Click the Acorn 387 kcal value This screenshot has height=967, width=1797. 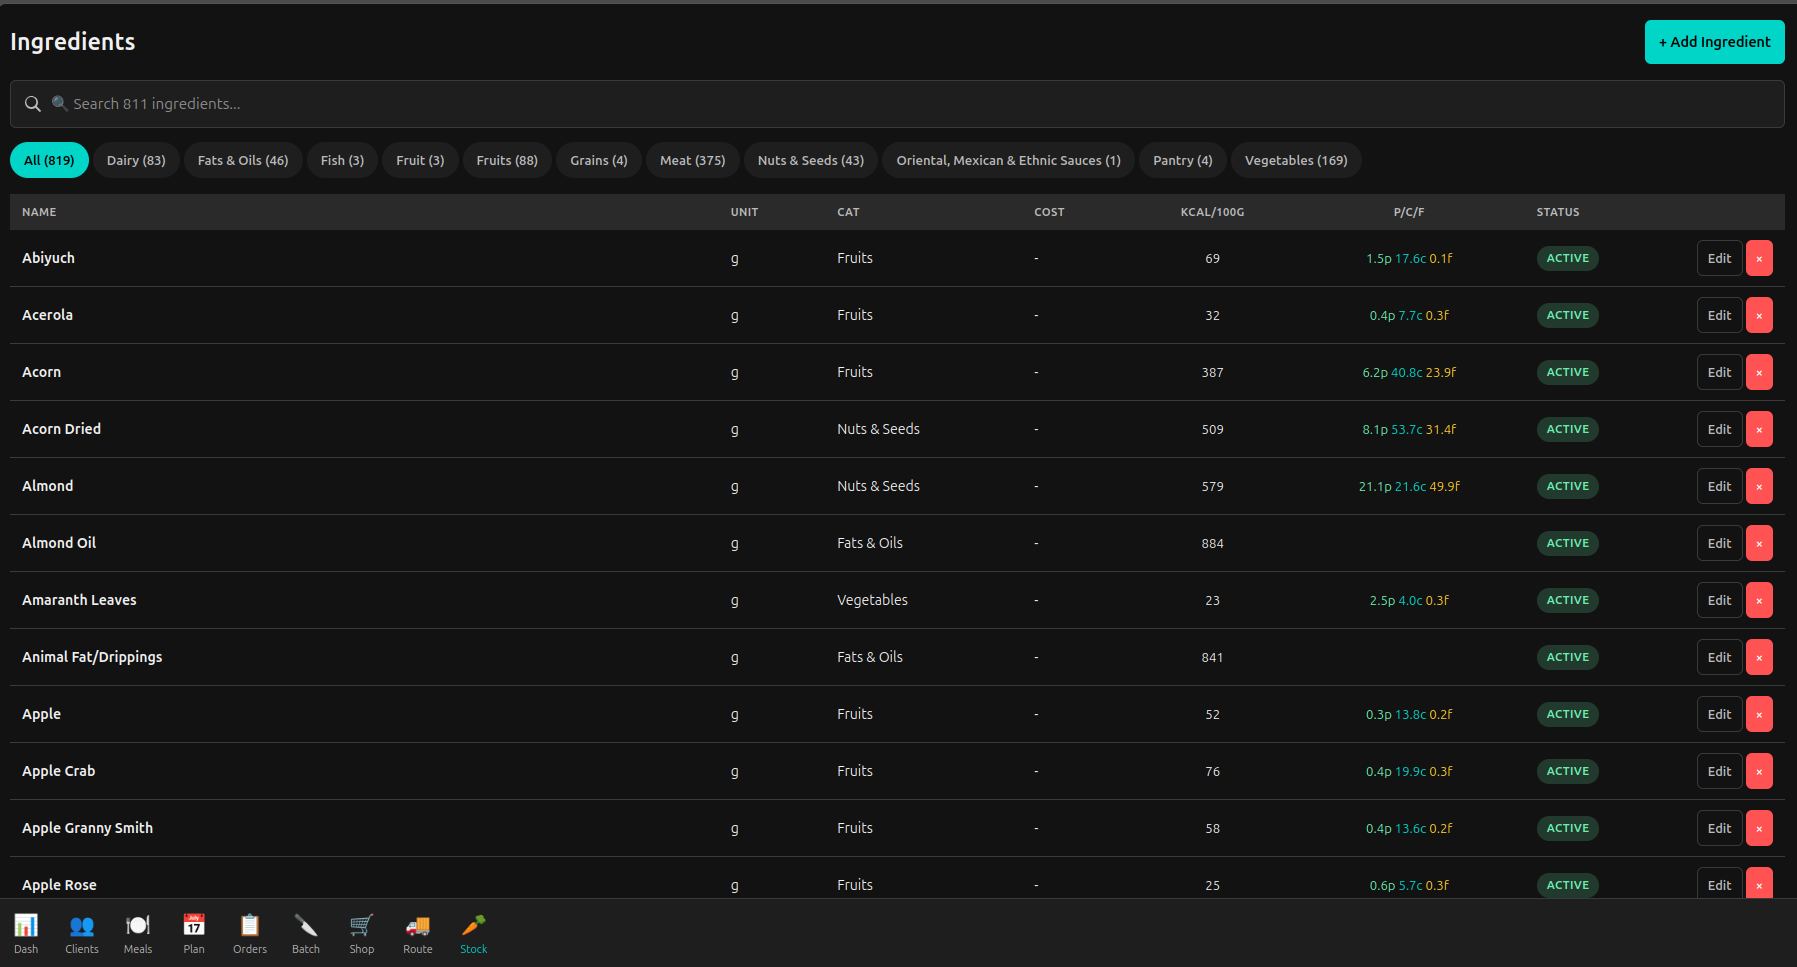(x=1212, y=372)
